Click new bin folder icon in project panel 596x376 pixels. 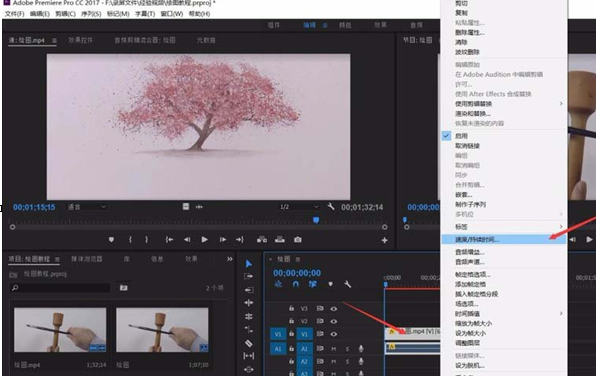(x=124, y=288)
